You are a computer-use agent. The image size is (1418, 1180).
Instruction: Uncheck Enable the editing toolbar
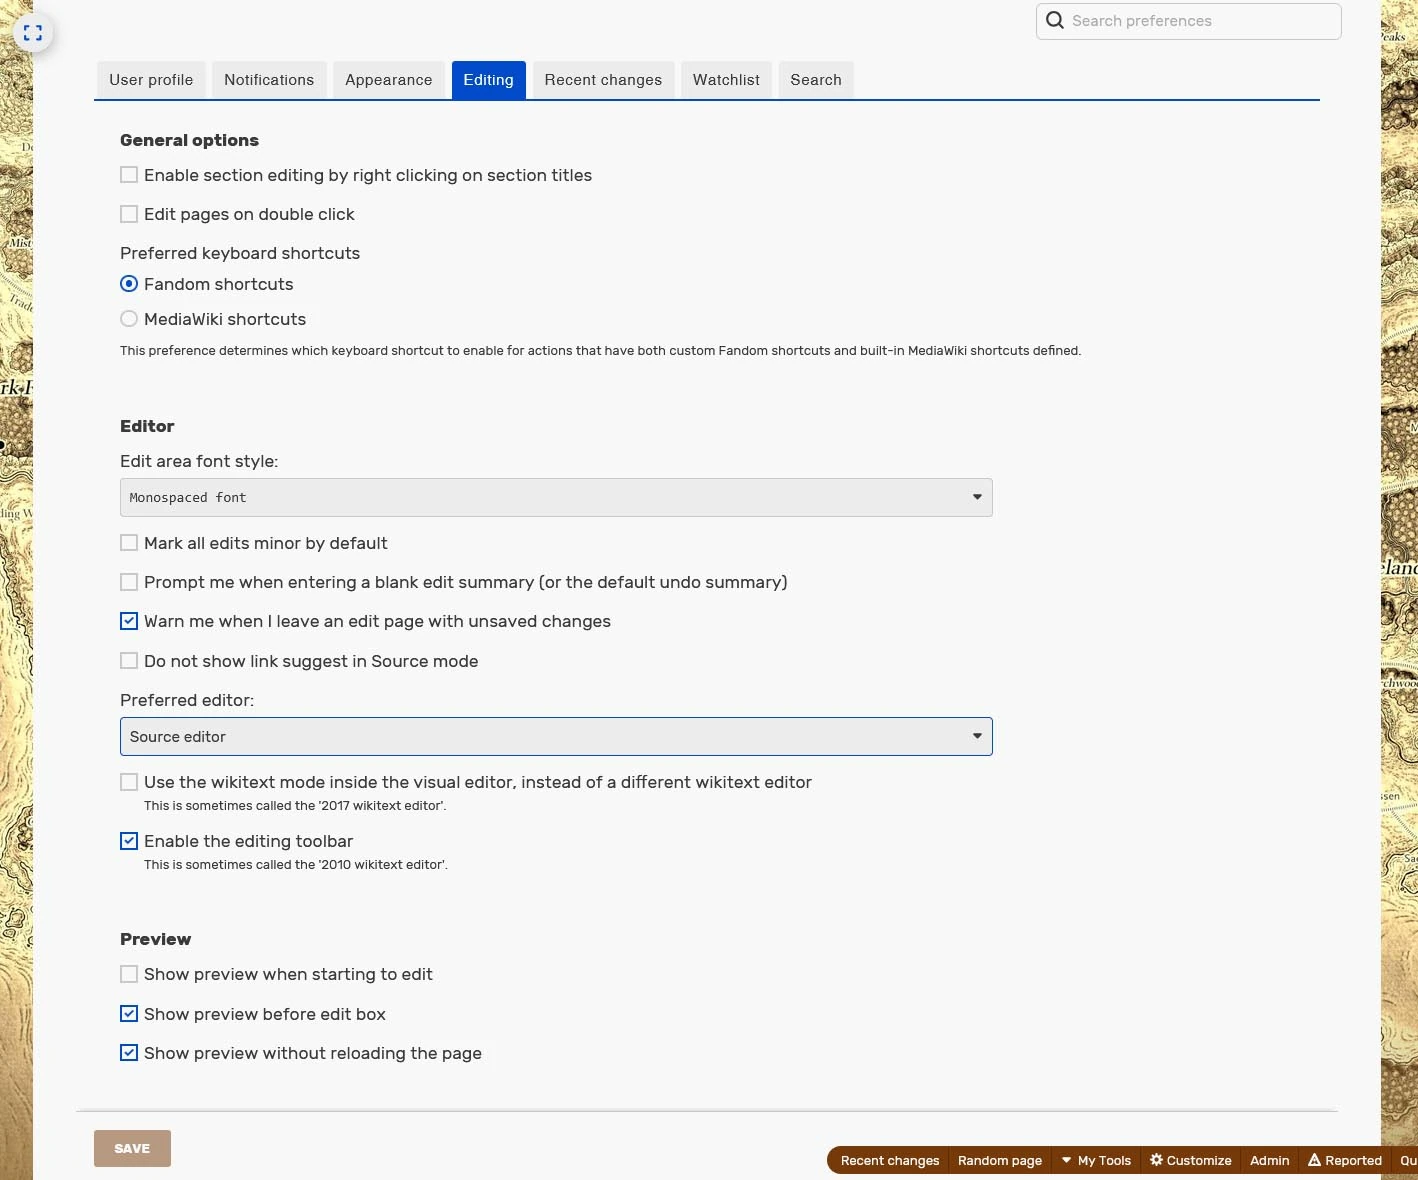coord(129,841)
